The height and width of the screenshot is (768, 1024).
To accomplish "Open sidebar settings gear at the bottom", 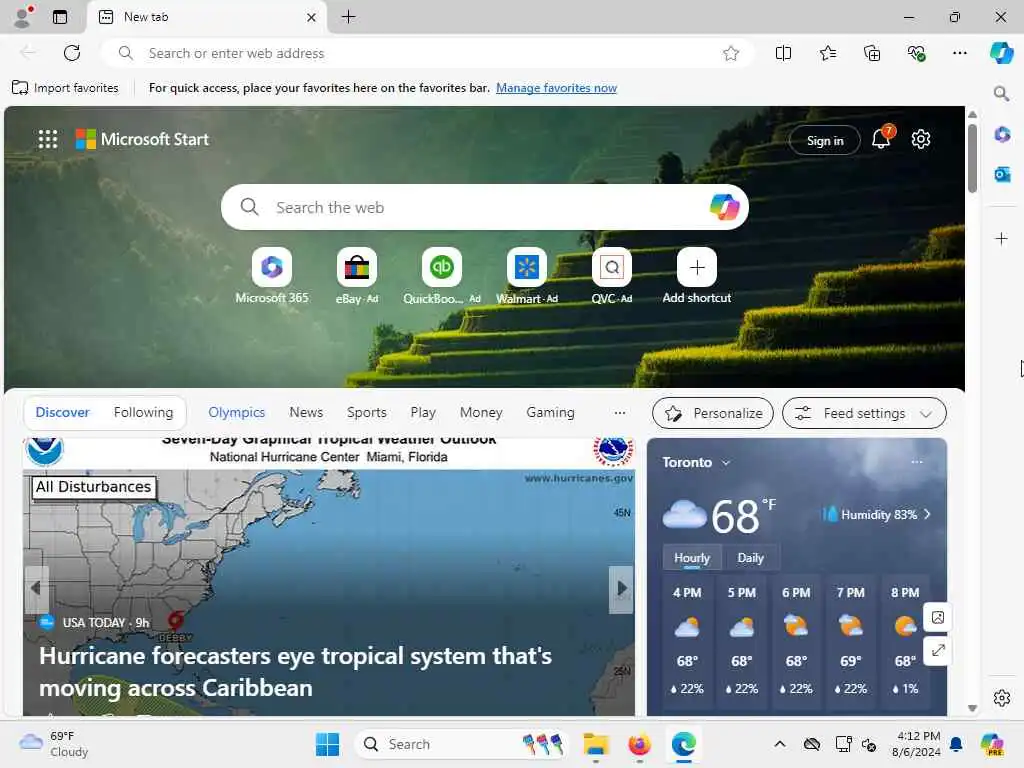I will click(x=1002, y=698).
